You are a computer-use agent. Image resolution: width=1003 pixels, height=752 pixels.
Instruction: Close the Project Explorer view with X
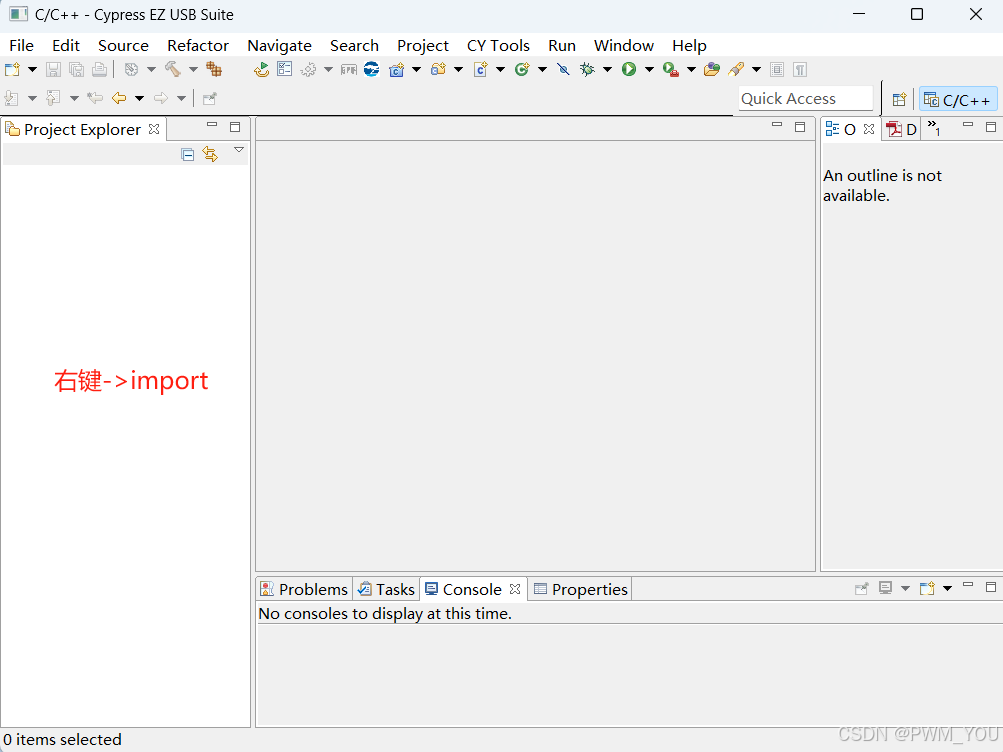tap(154, 129)
